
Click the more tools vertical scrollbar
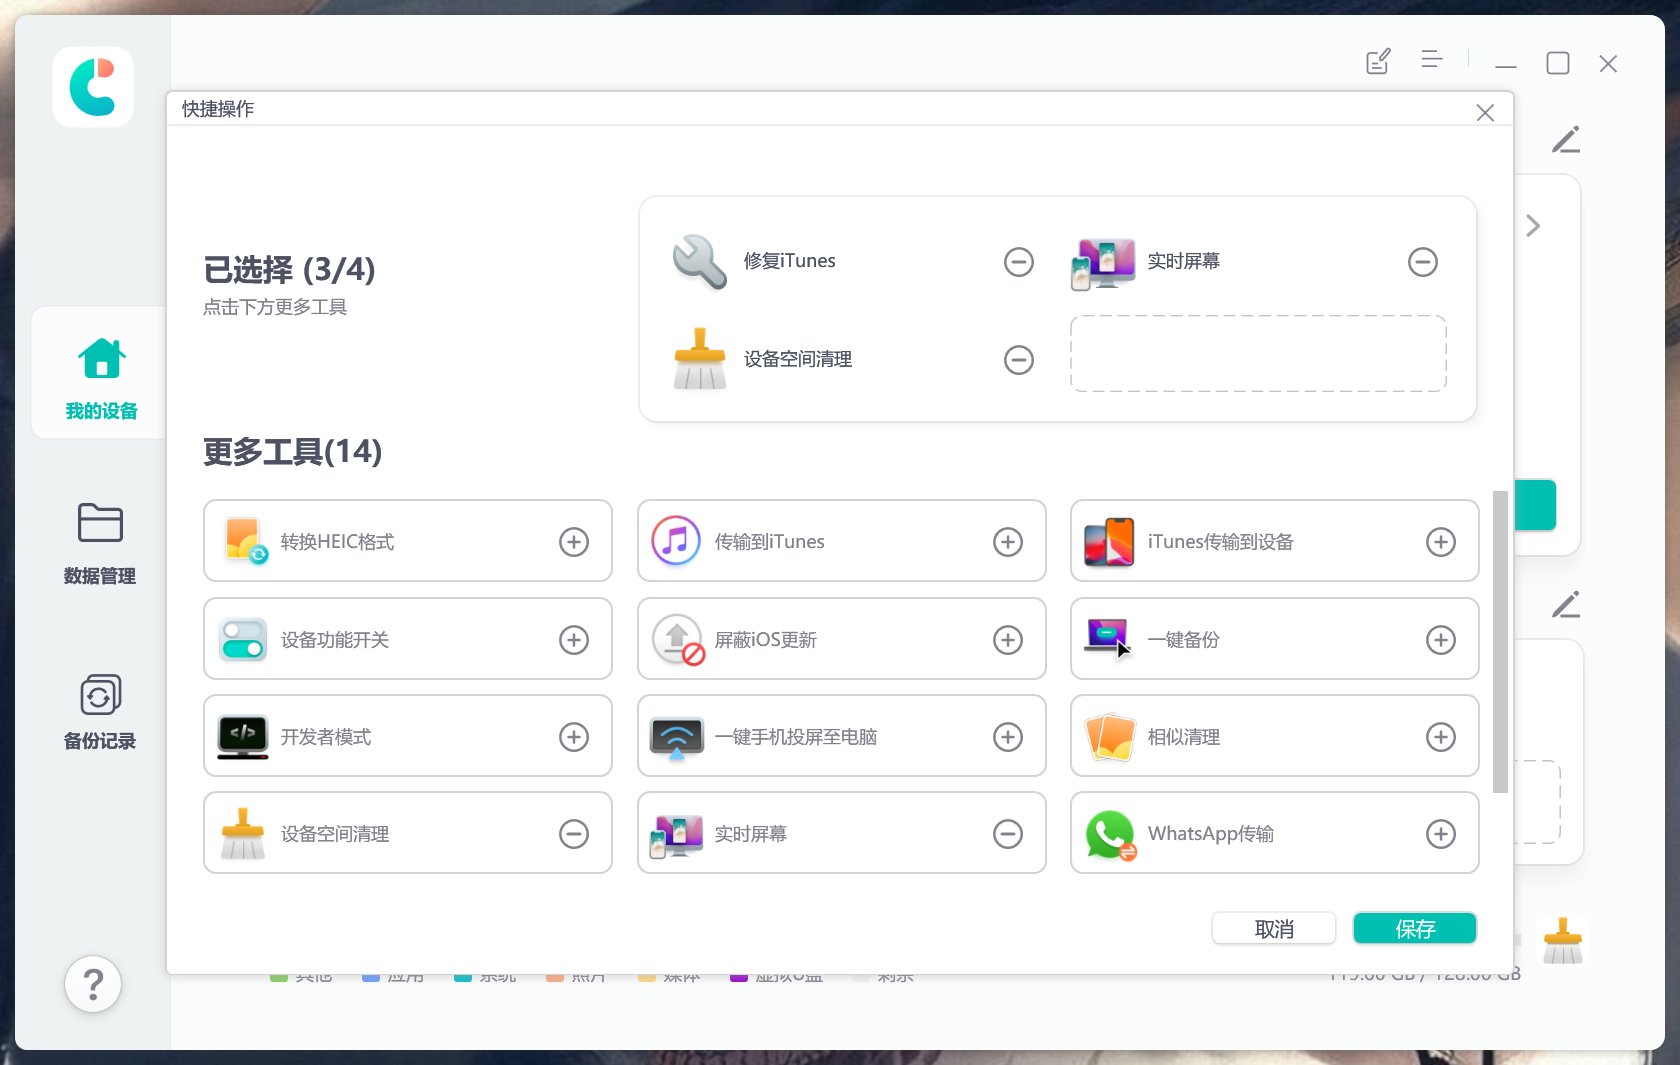click(x=1500, y=641)
